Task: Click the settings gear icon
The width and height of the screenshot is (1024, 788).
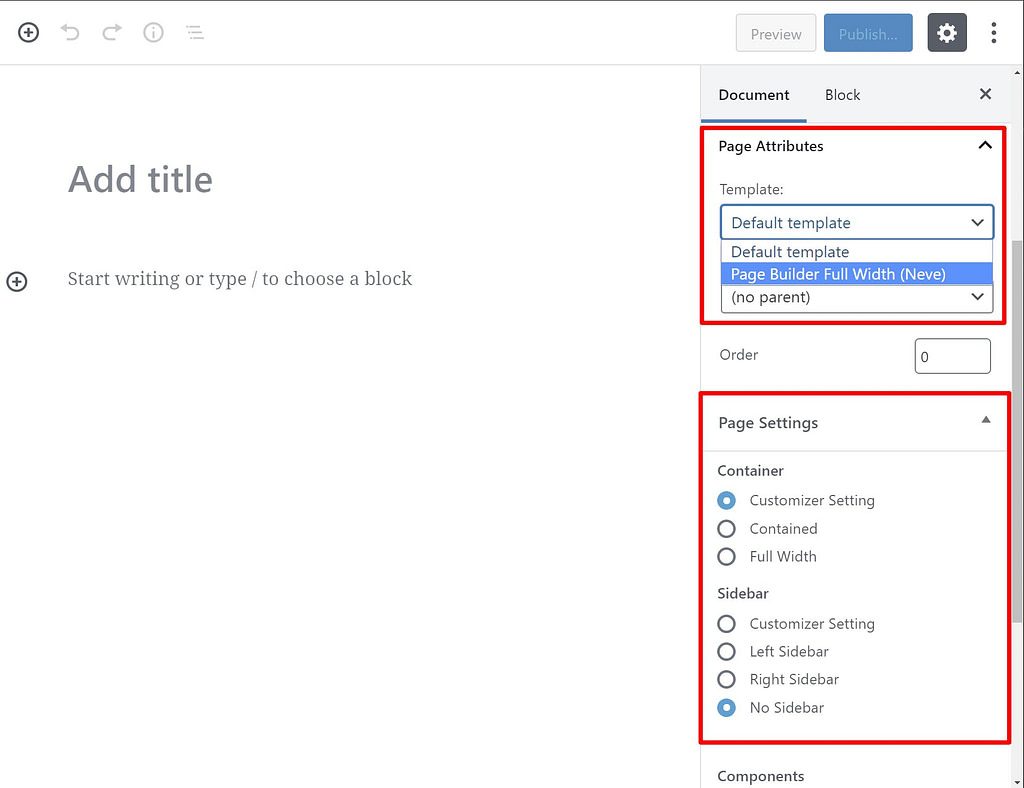Action: [x=946, y=32]
